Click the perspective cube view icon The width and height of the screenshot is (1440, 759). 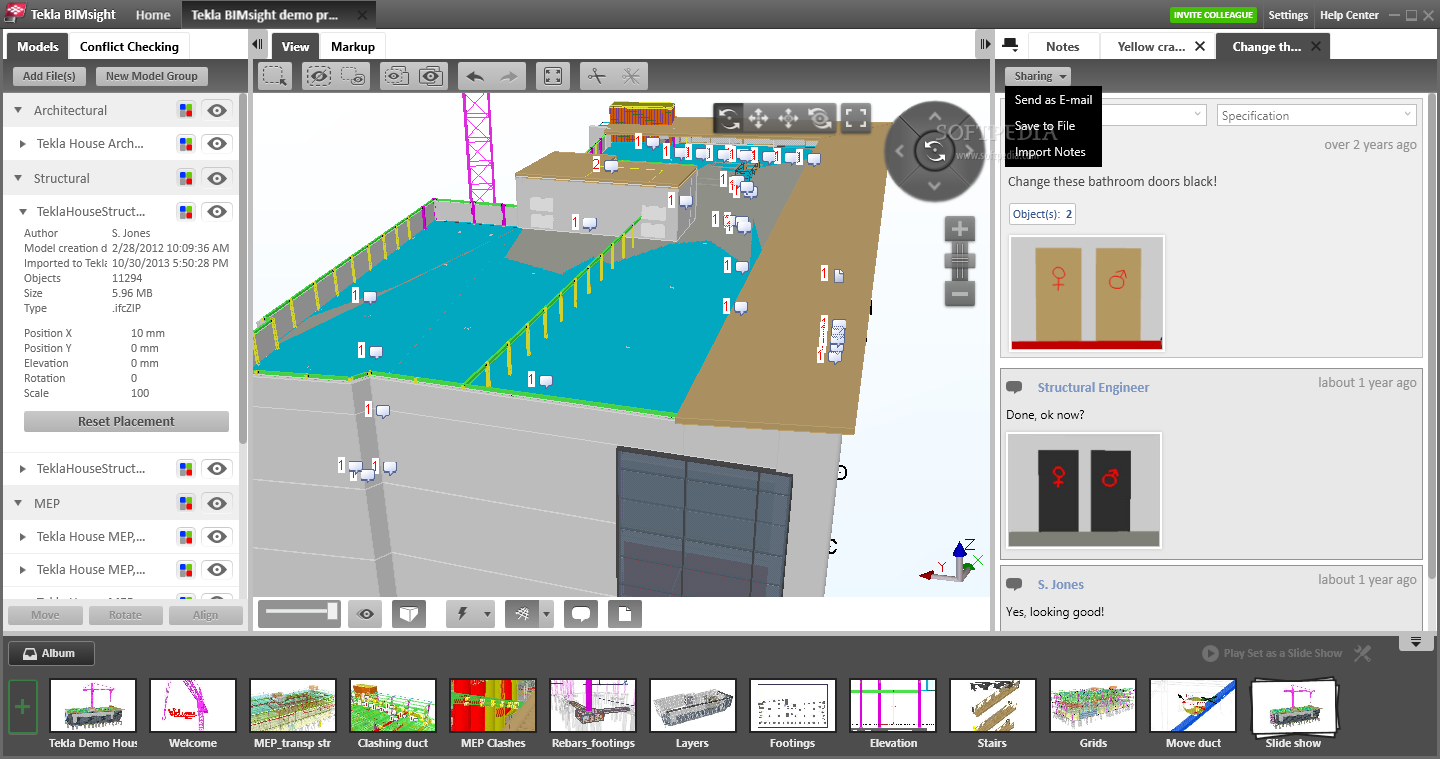point(409,614)
